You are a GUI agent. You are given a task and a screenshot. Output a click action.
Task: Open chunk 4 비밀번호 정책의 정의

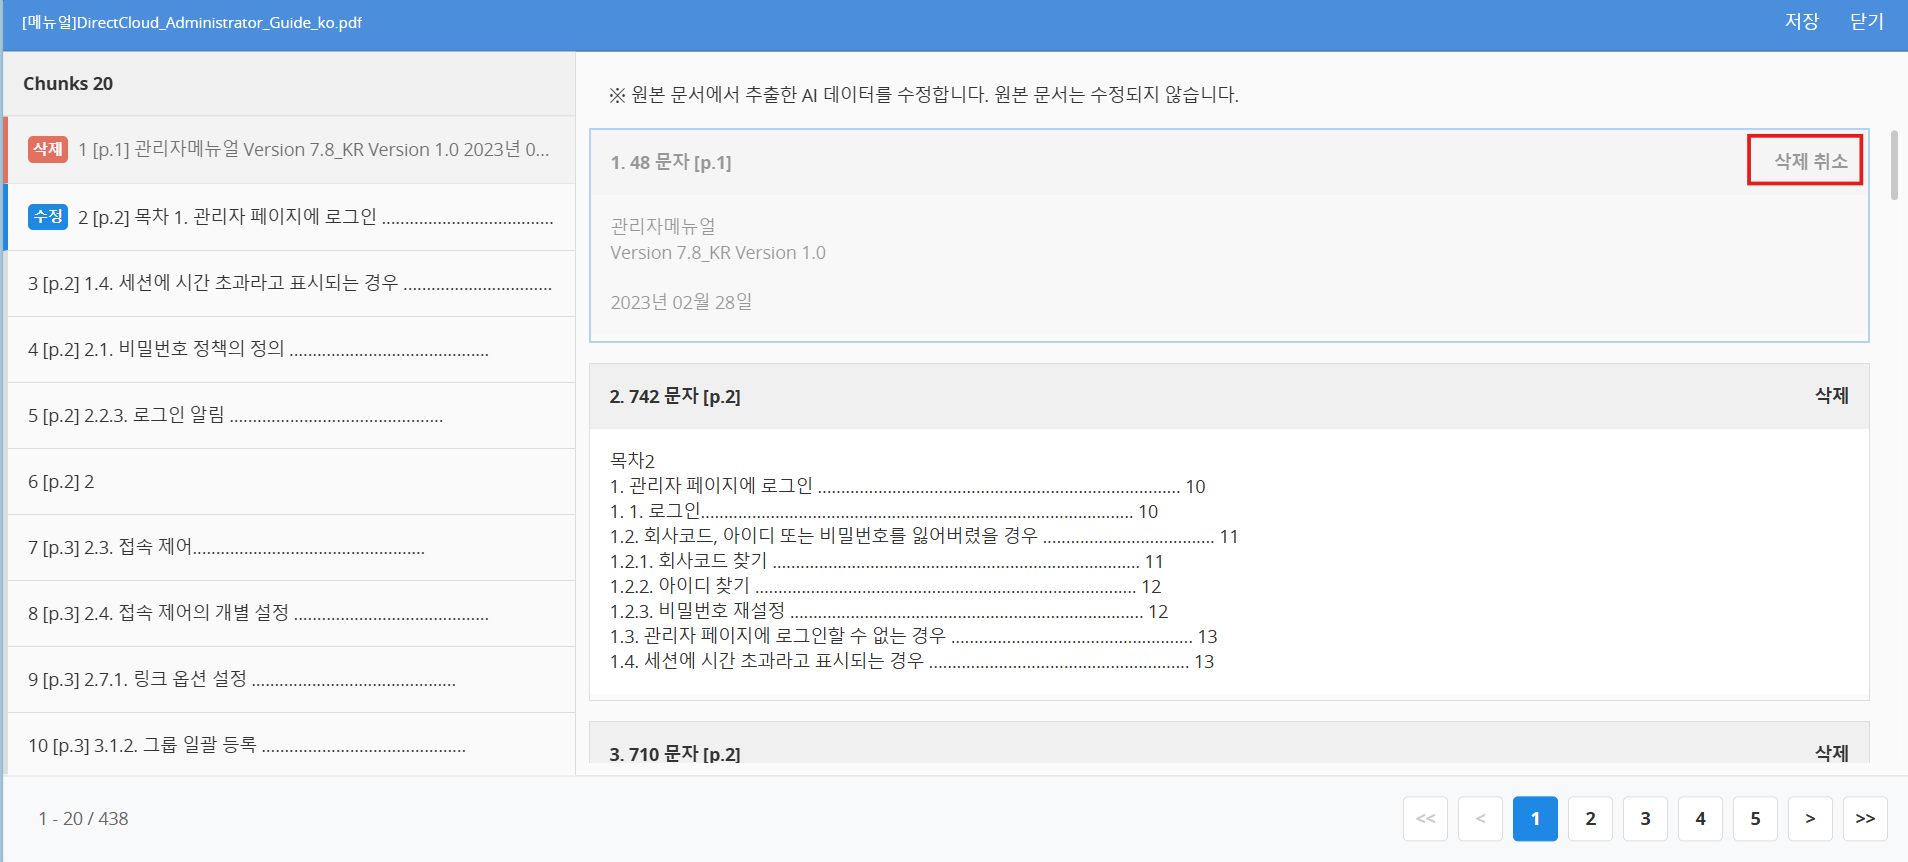pyautogui.click(x=290, y=350)
